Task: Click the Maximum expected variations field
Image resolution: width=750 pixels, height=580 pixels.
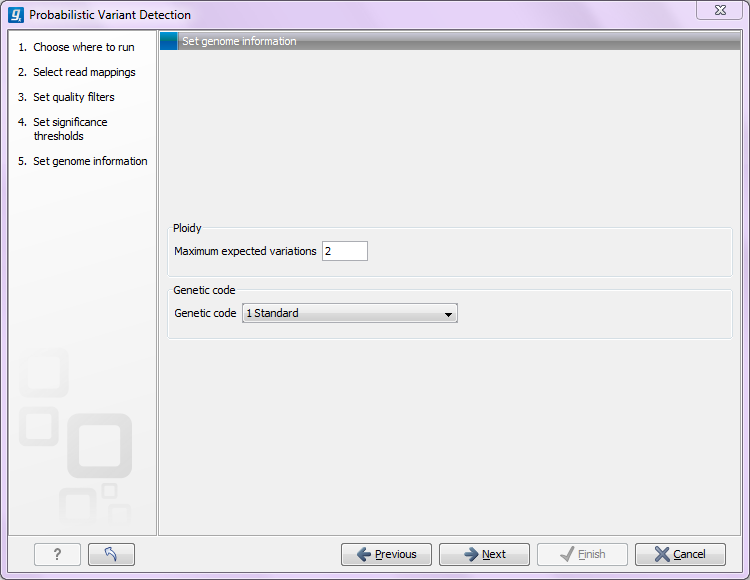Action: pyautogui.click(x=345, y=251)
